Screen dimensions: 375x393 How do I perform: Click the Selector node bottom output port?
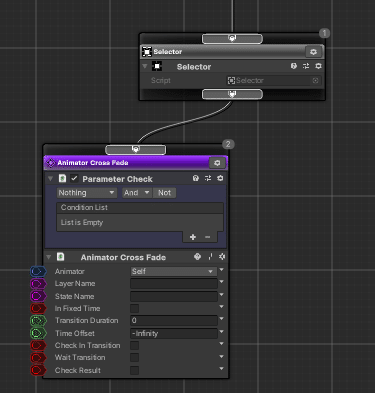(x=232, y=94)
